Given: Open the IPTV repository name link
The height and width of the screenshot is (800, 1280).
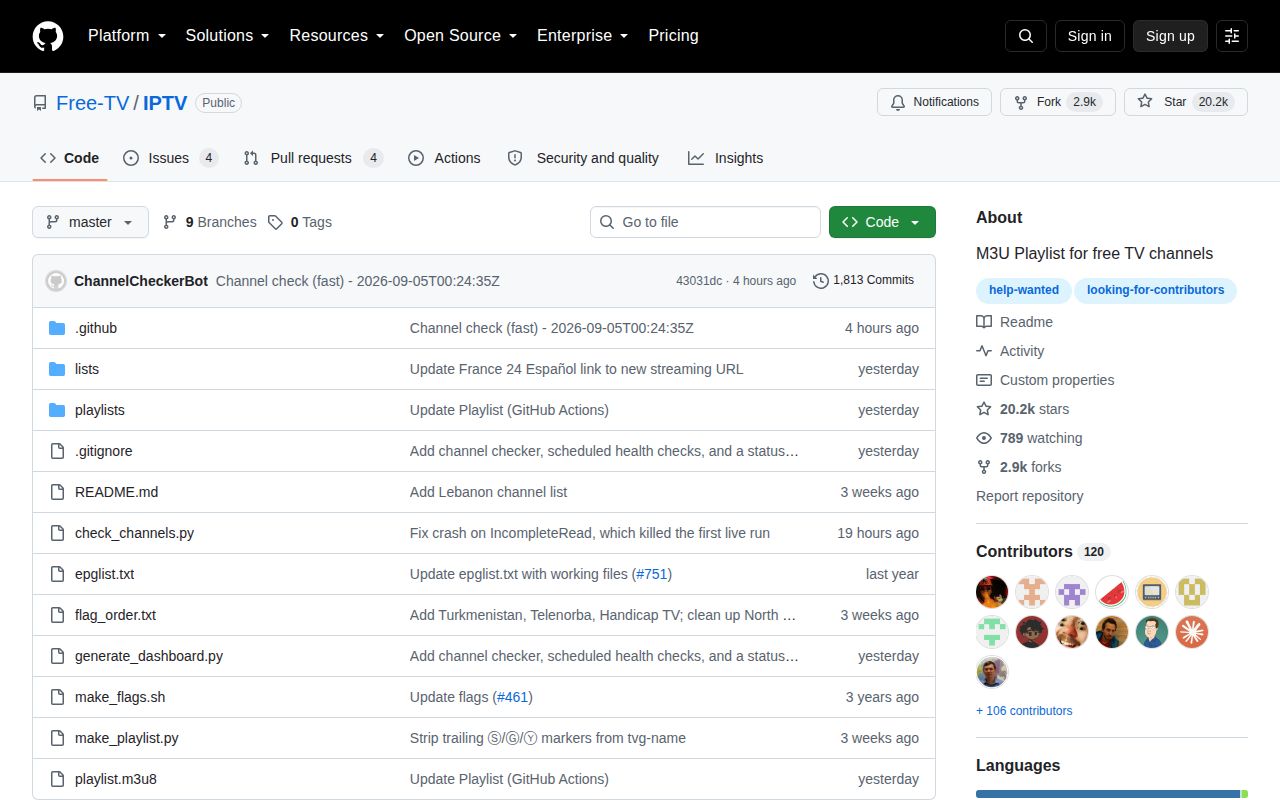Looking at the screenshot, I should [165, 103].
